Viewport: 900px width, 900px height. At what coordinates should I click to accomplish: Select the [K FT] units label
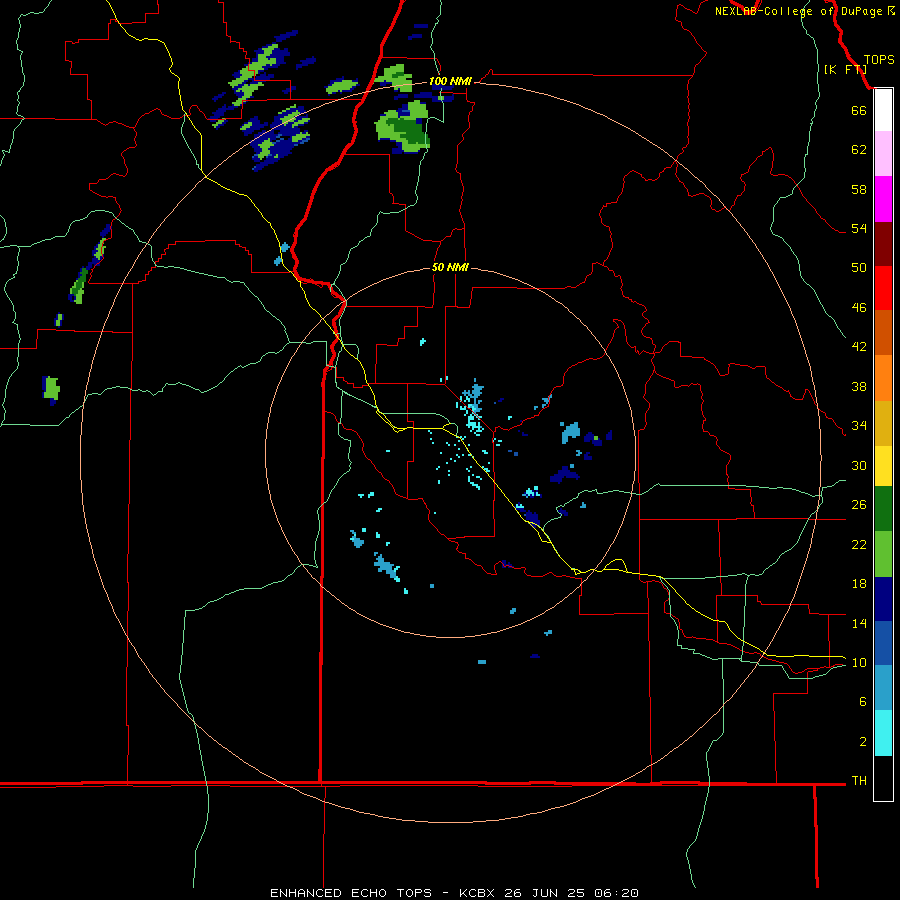pyautogui.click(x=845, y=69)
